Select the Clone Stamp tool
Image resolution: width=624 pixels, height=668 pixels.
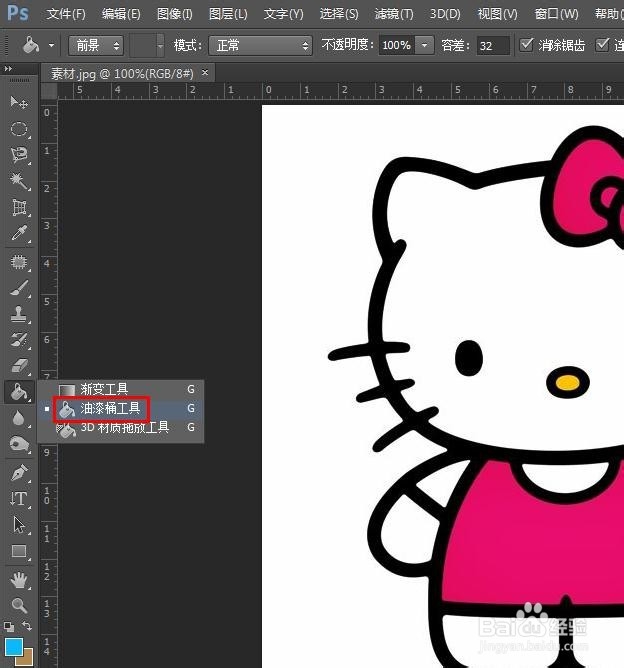pos(19,314)
